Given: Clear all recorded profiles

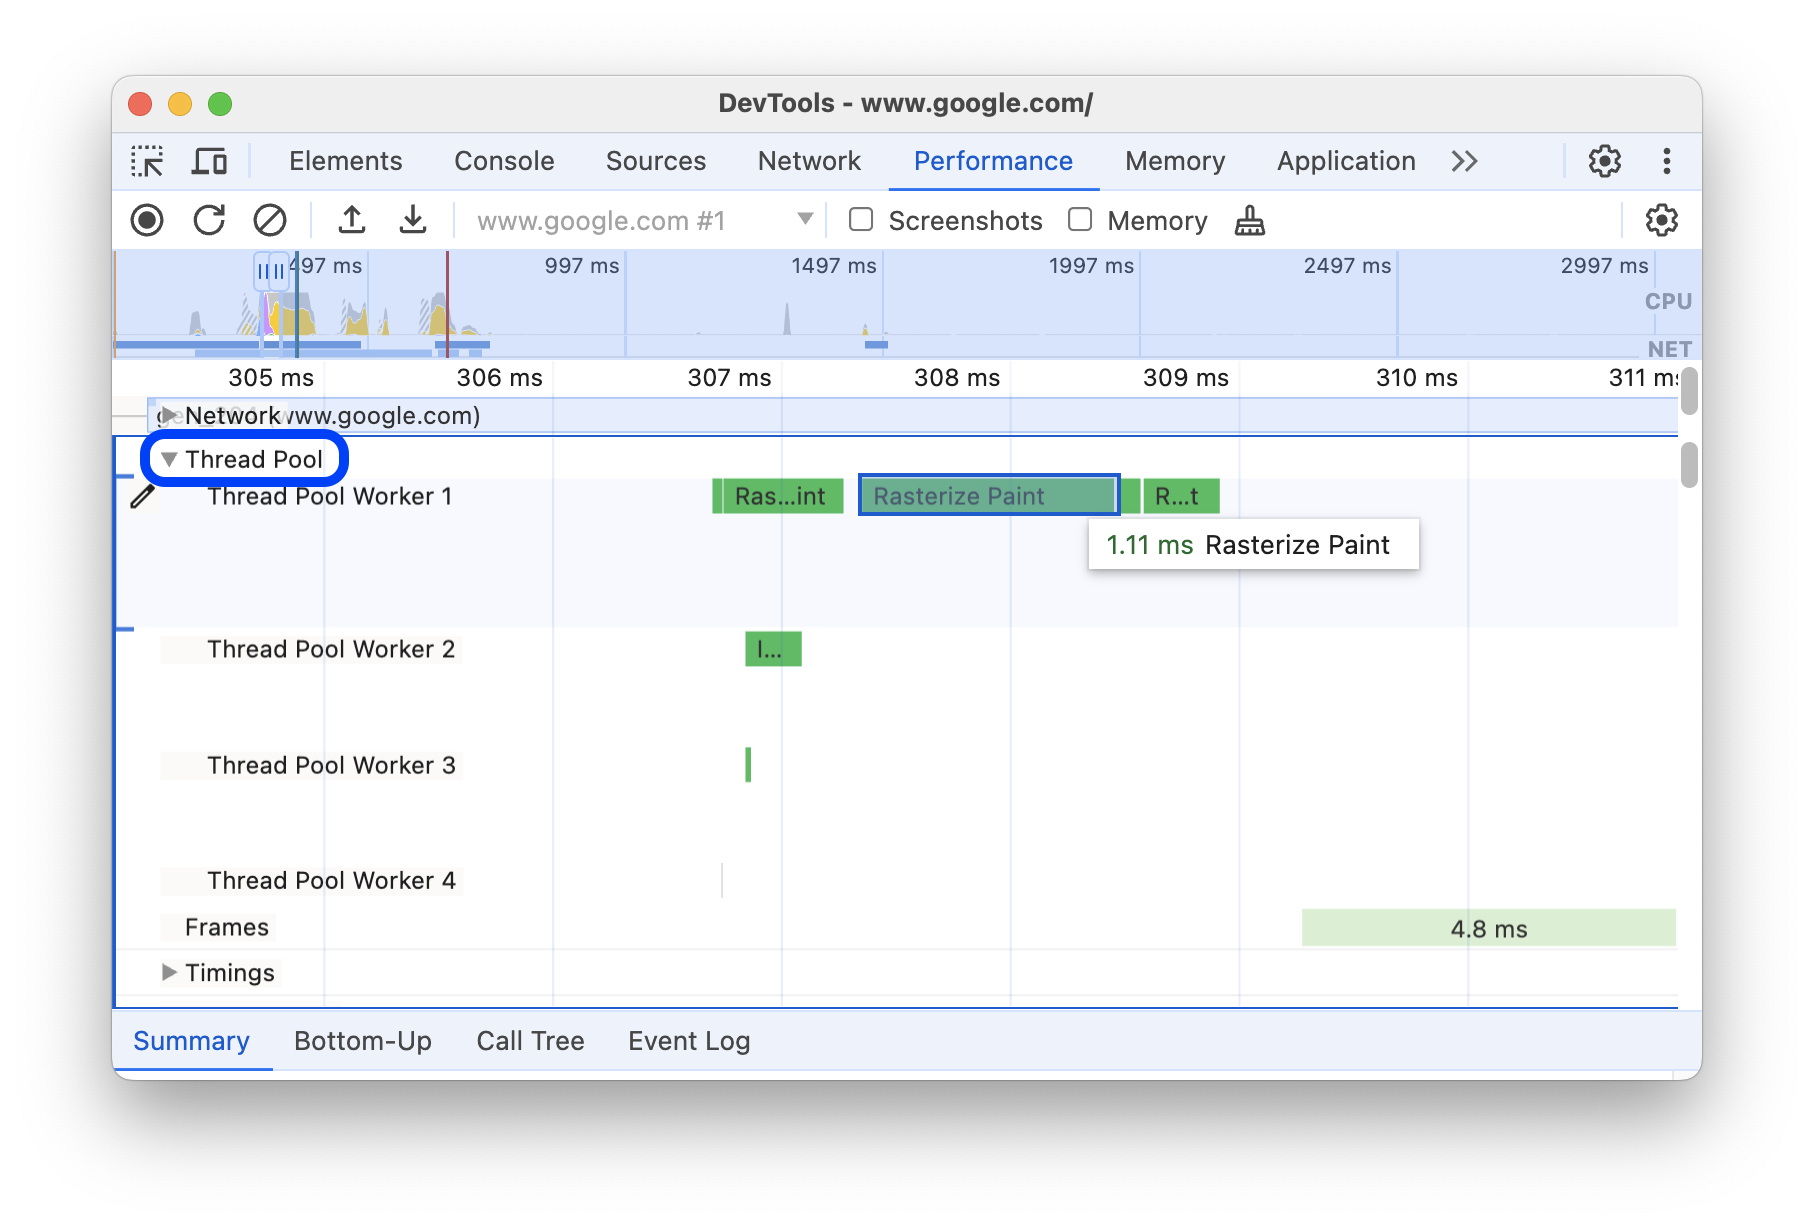Looking at the screenshot, I should 270,220.
